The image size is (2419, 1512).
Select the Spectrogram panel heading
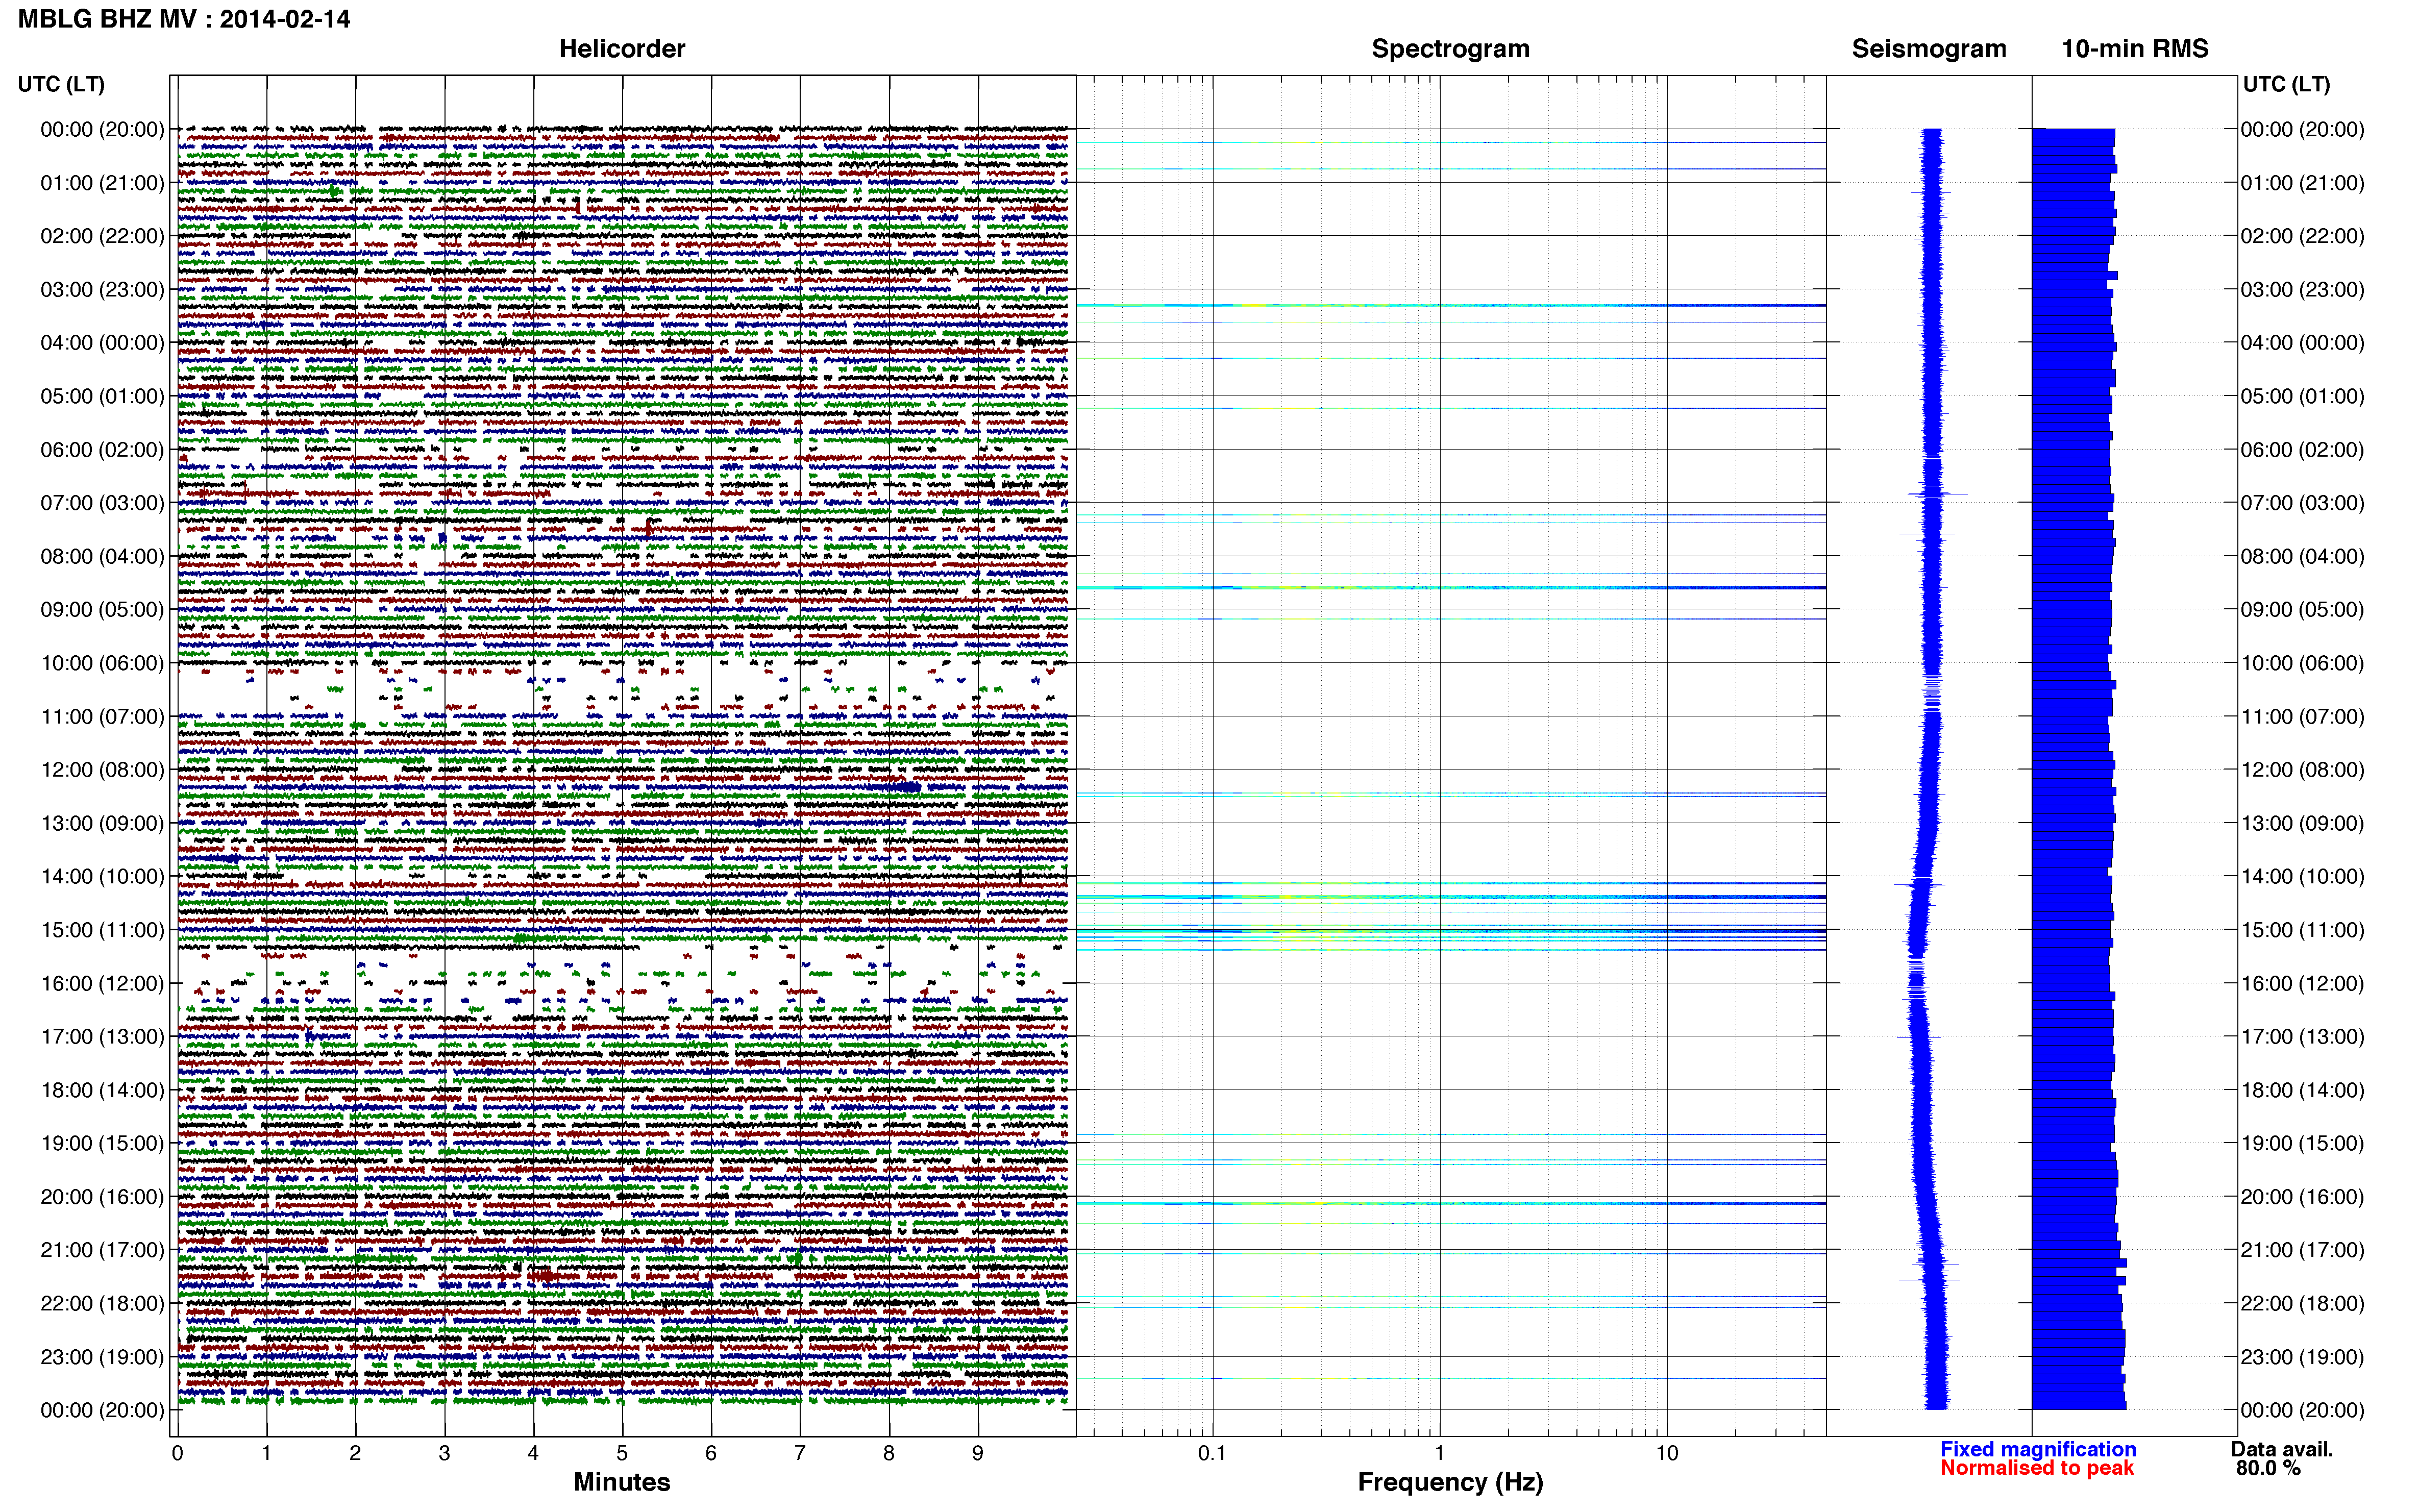tap(1450, 49)
